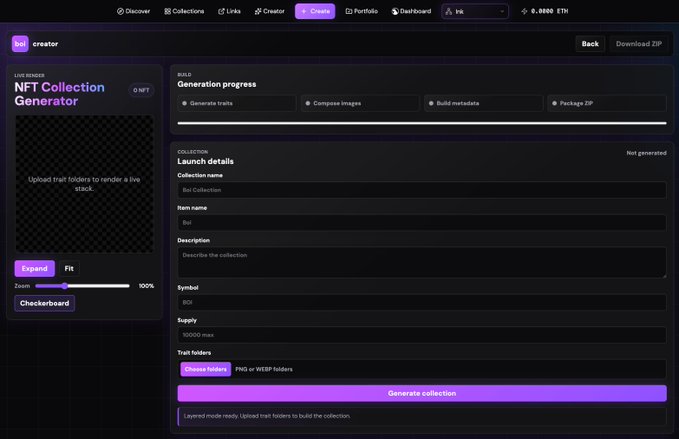Click the Compose images step
Viewport: 679px width, 439px height.
point(360,103)
